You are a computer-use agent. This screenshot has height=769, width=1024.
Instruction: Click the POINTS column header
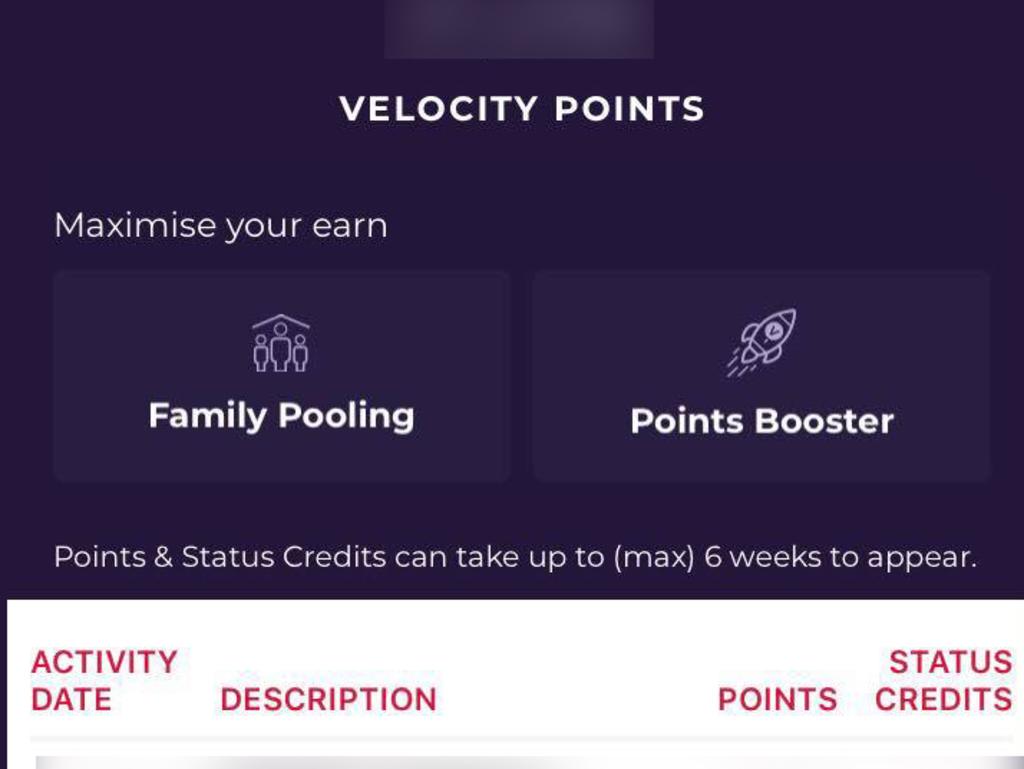click(x=777, y=699)
